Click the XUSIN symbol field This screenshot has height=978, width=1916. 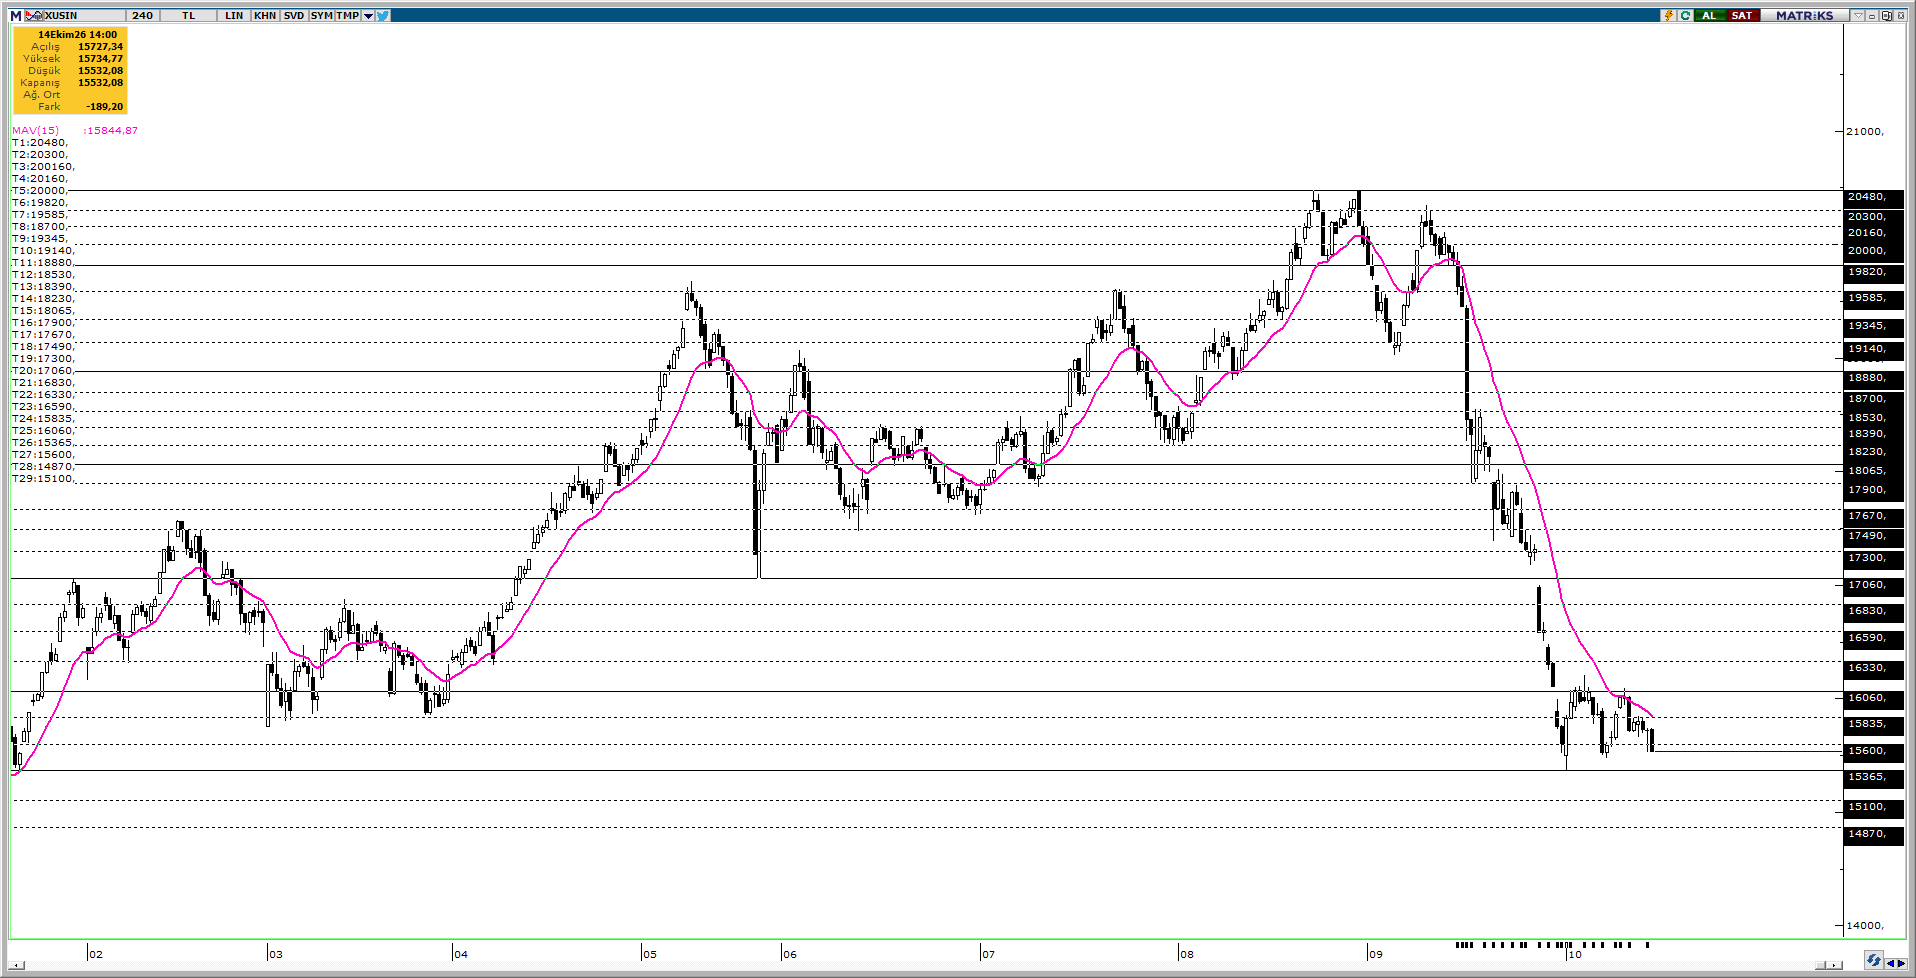[85, 16]
